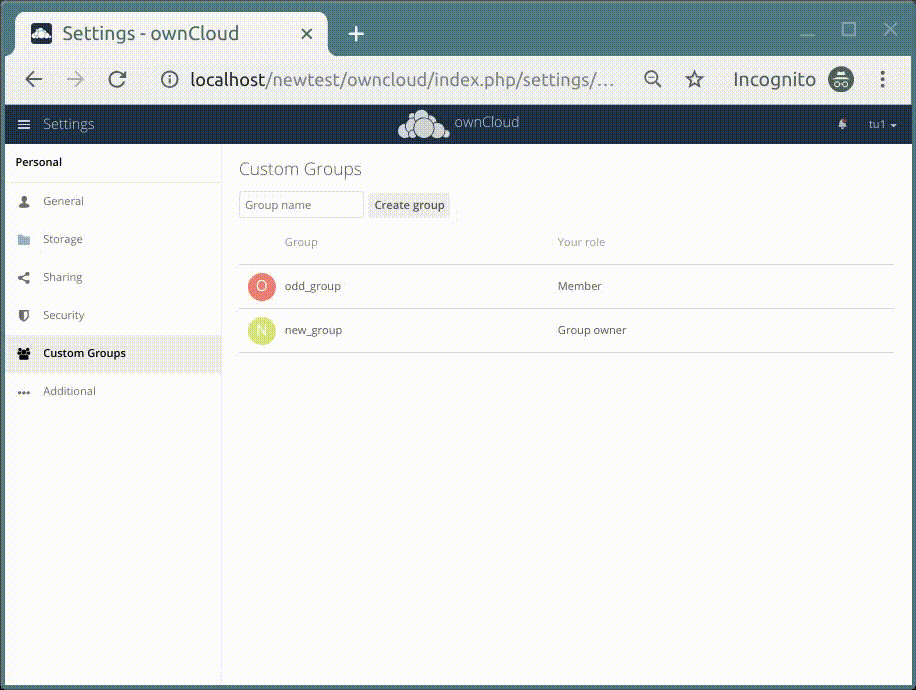Open Security settings via the shield icon
The width and height of the screenshot is (916, 690).
(23, 315)
